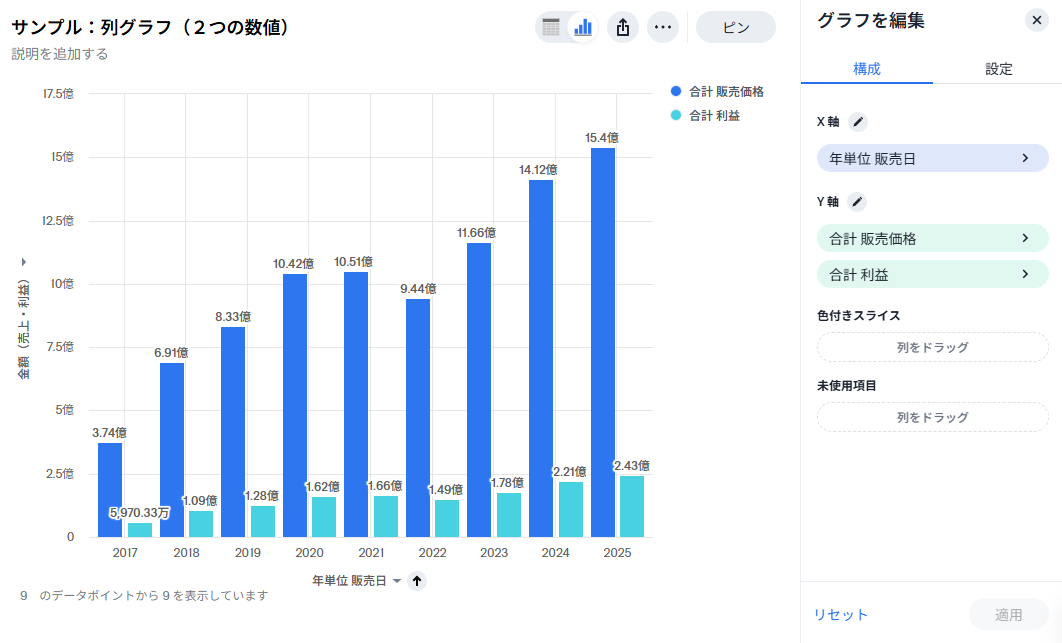Image resolution: width=1062 pixels, height=643 pixels.
Task: Toggle ascending sort arrow below chart
Action: click(417, 581)
